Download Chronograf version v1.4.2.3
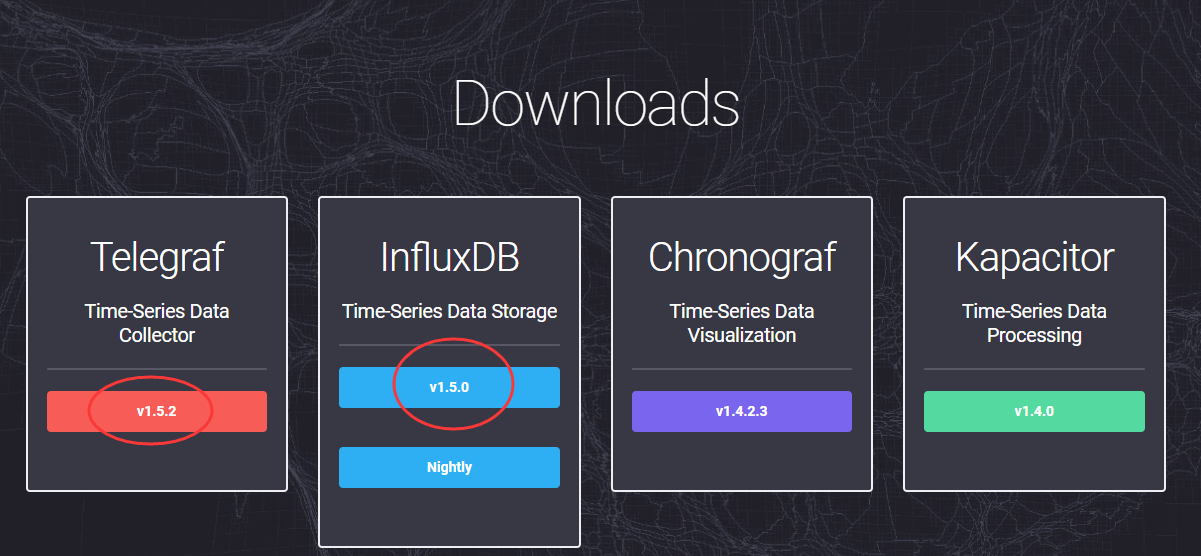Image resolution: width=1201 pixels, height=556 pixels. tap(742, 411)
